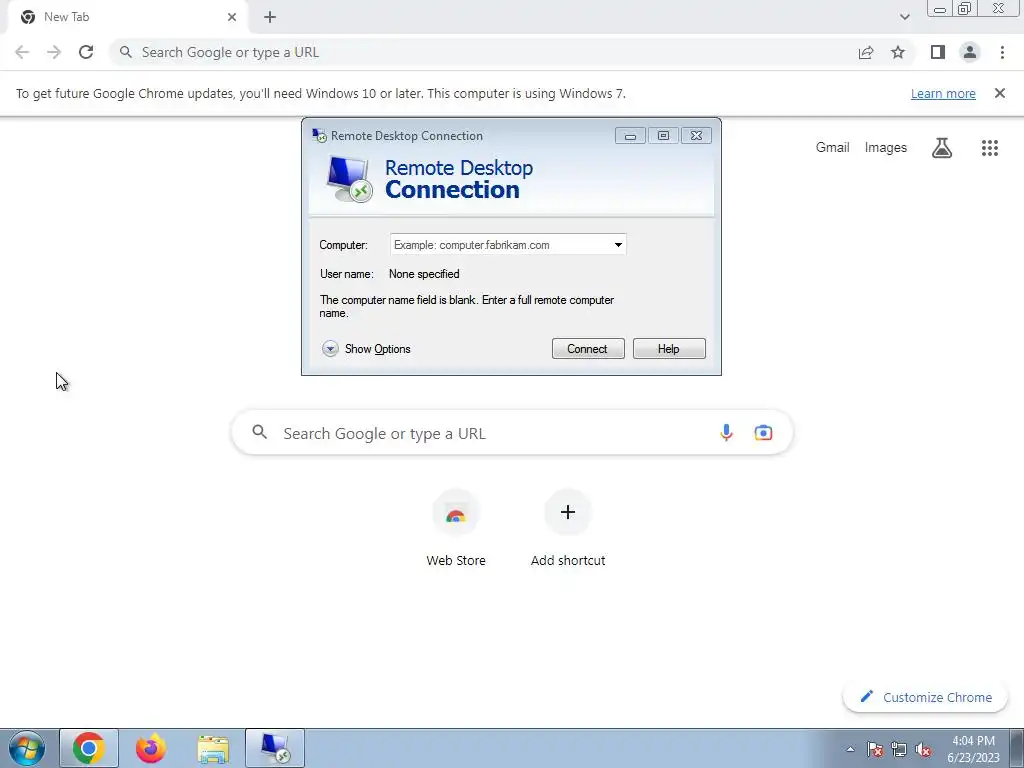The image size is (1024, 768).
Task: Open a new tab with plus icon
Action: point(270,17)
